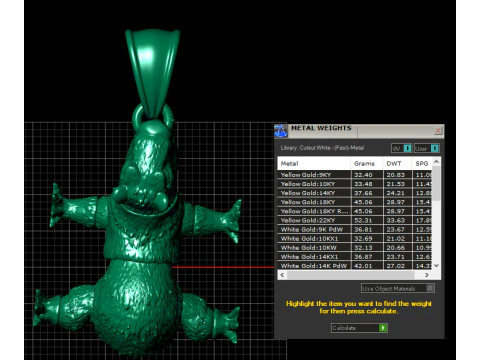Click the 23.71 DWT value
Screen dimensions: 480x360
pos(395,257)
